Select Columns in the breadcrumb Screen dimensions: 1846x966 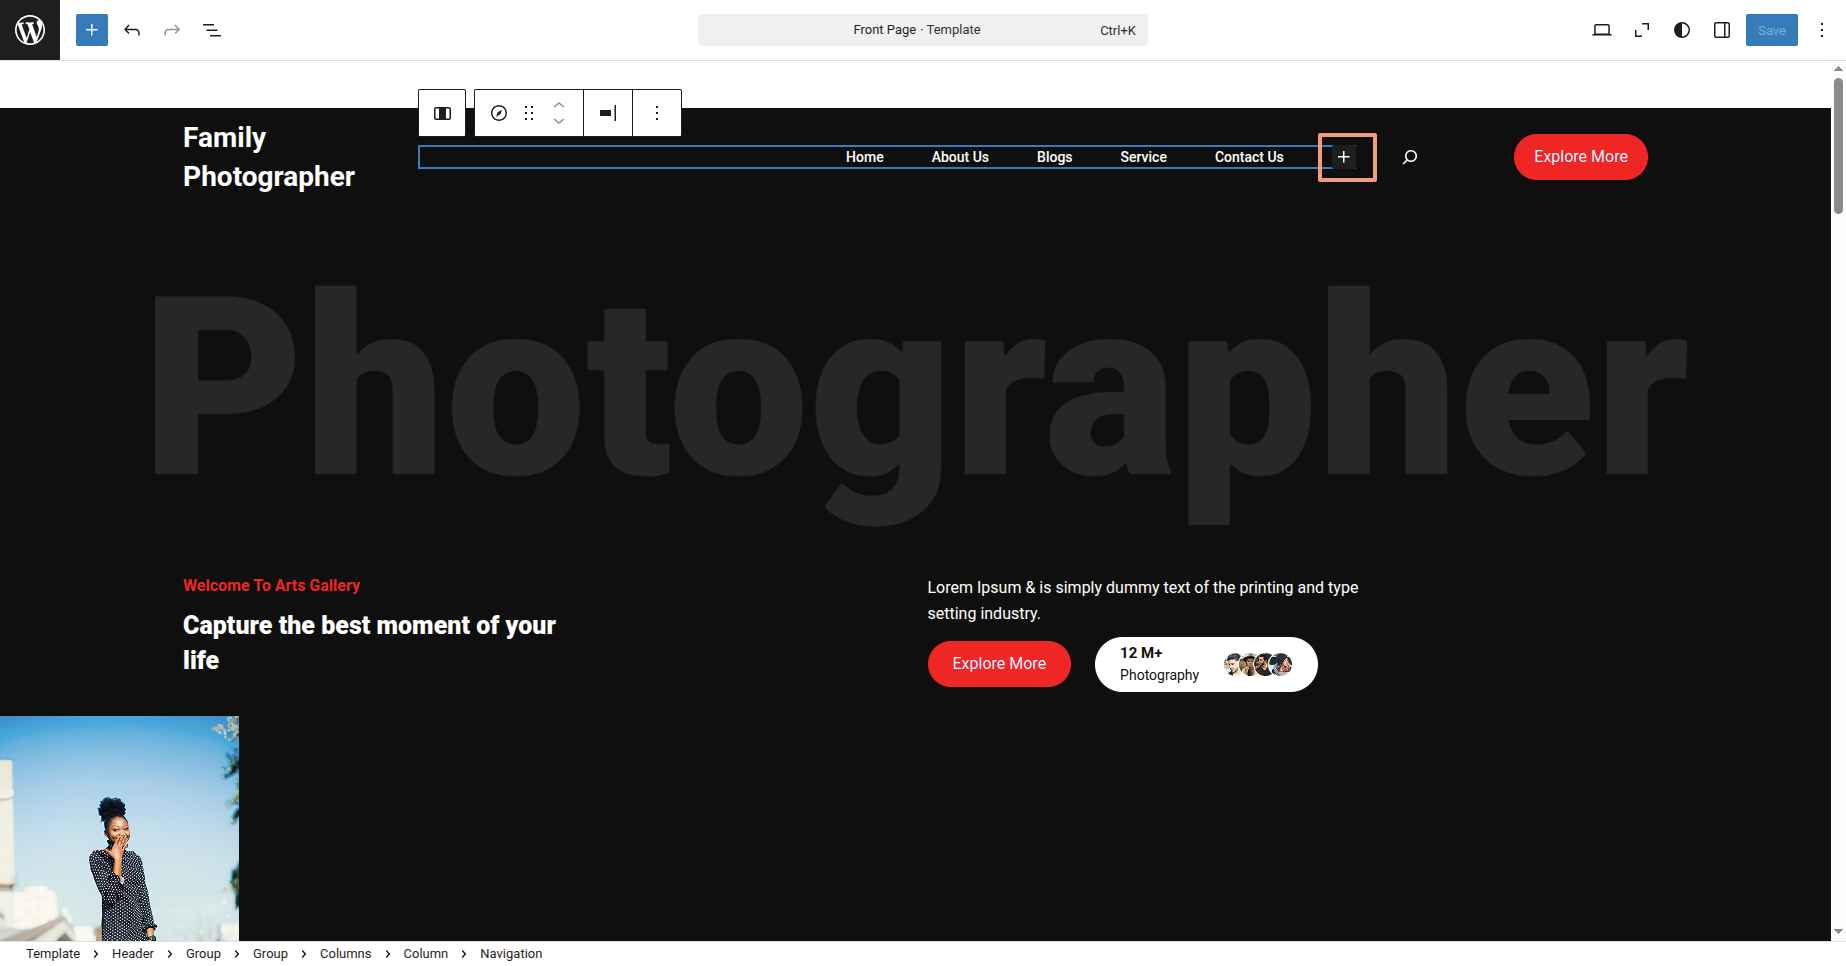click(345, 954)
